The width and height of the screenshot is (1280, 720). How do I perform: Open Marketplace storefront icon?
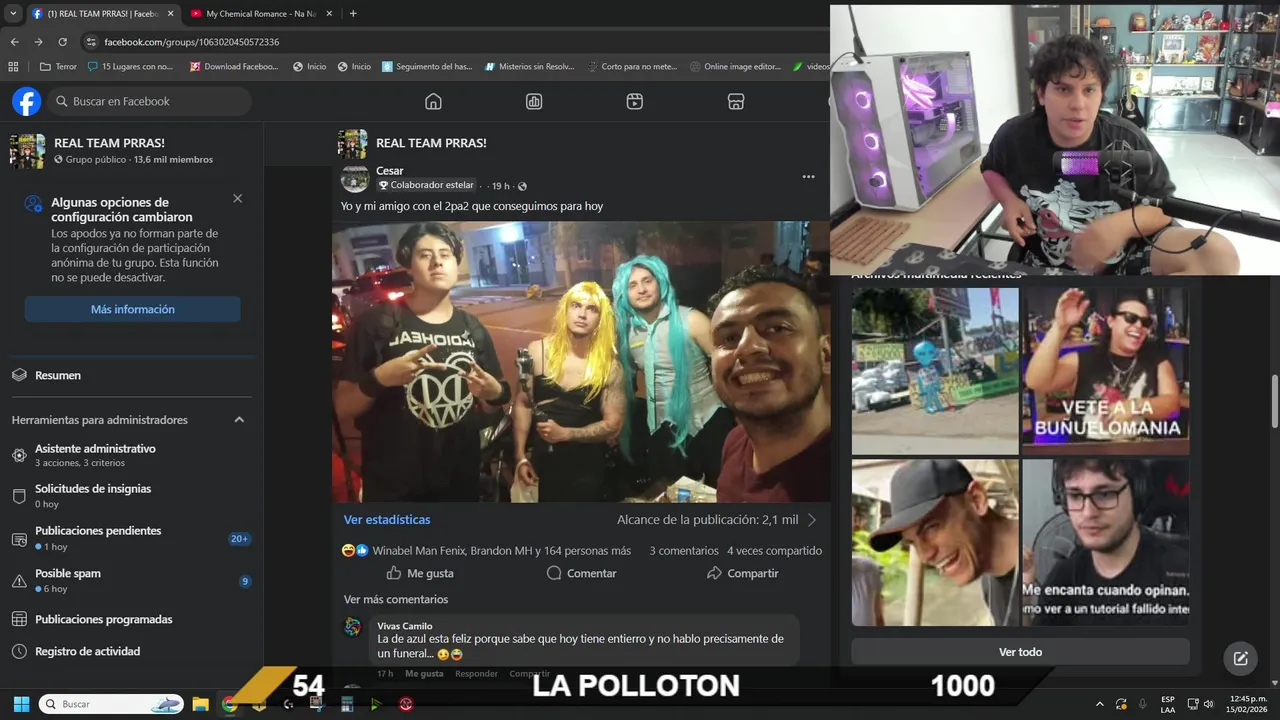tap(735, 101)
